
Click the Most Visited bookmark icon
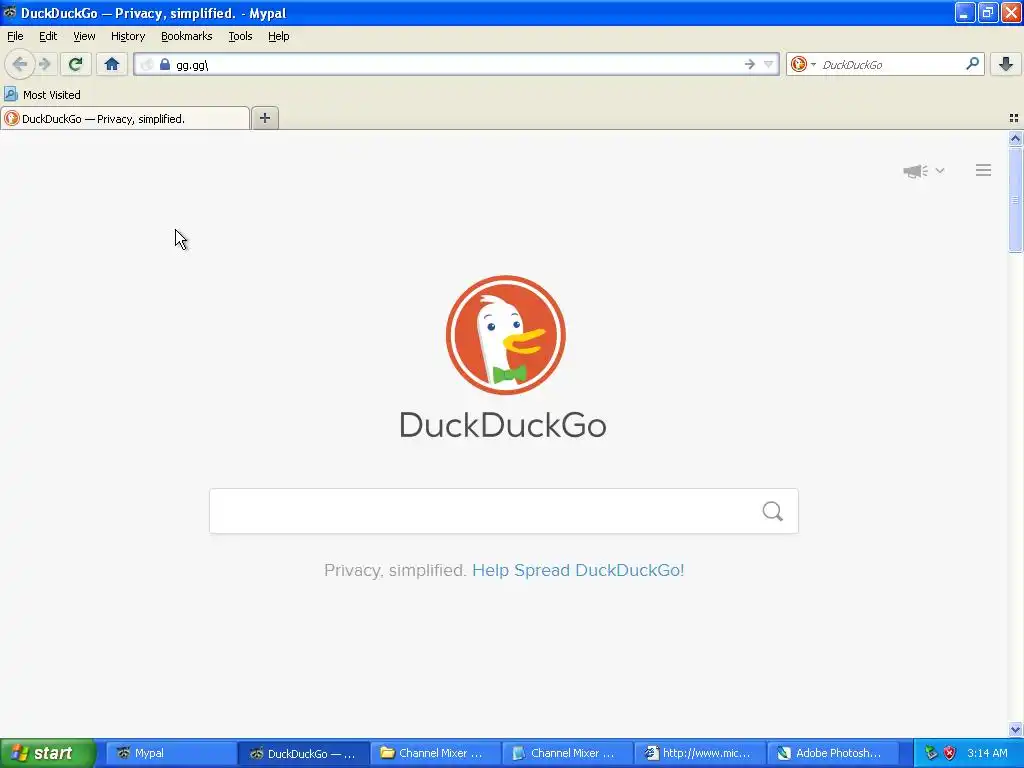coord(10,95)
